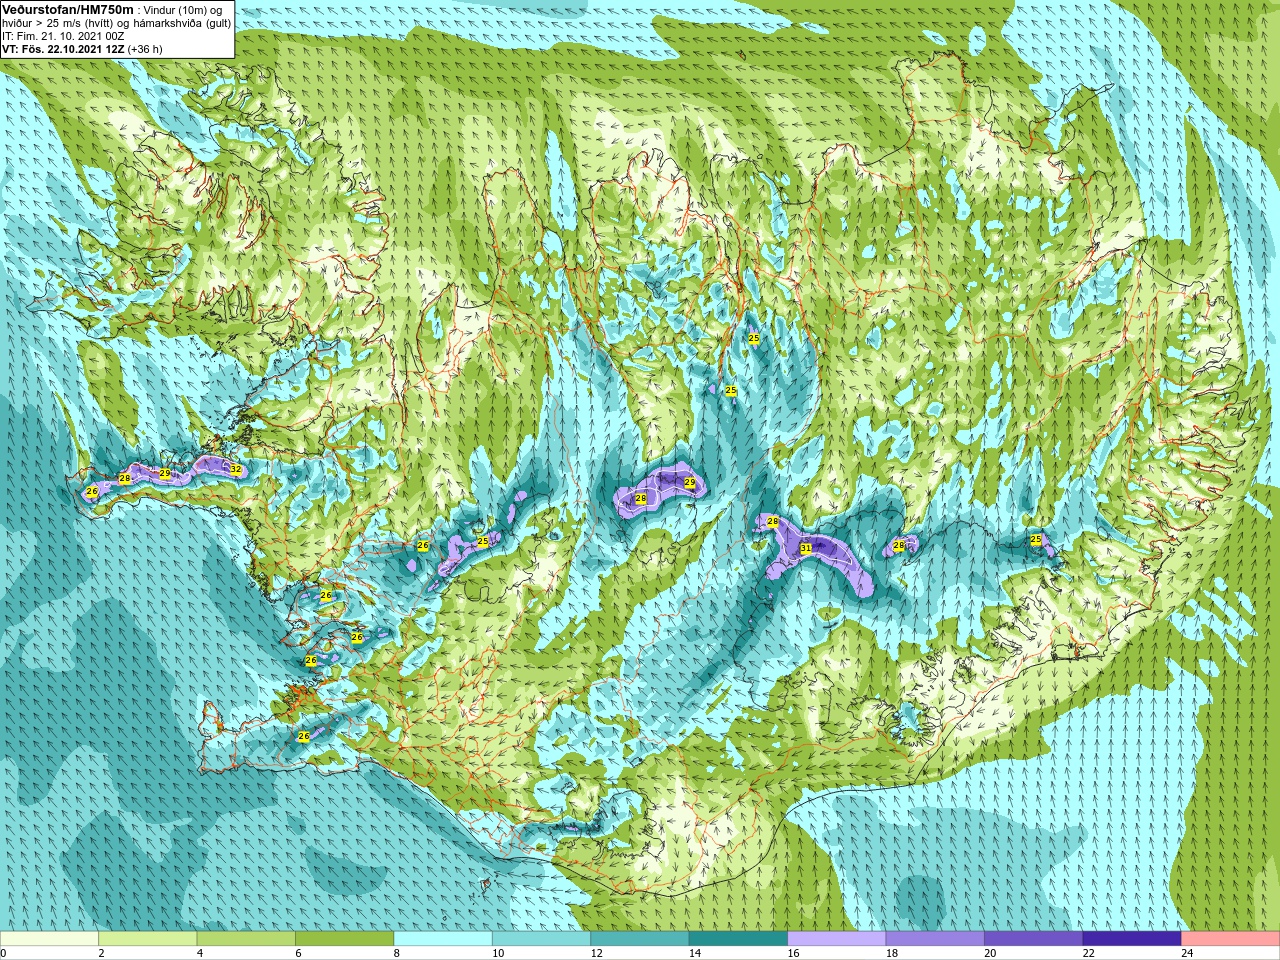Click the legend scale number 20
Image resolution: width=1280 pixels, height=960 pixels.
click(x=990, y=953)
